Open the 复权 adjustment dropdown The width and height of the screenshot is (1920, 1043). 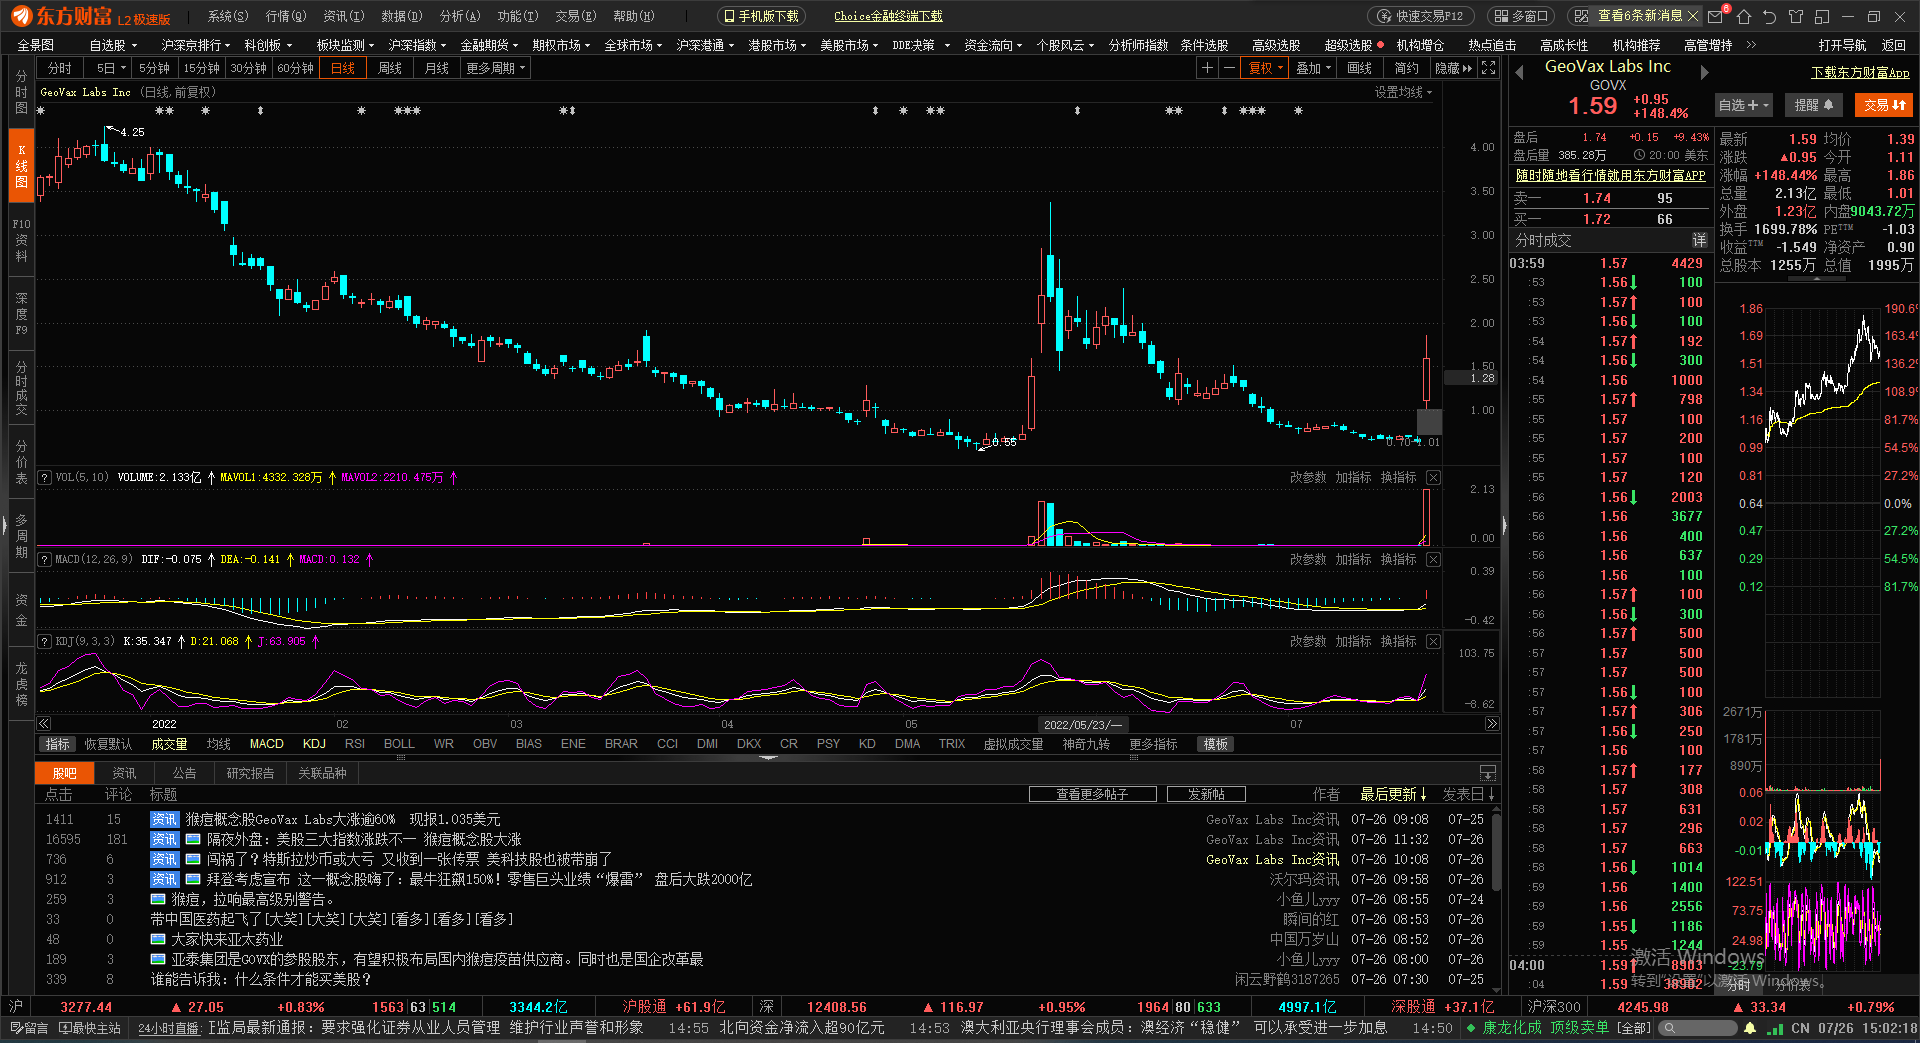point(1265,68)
